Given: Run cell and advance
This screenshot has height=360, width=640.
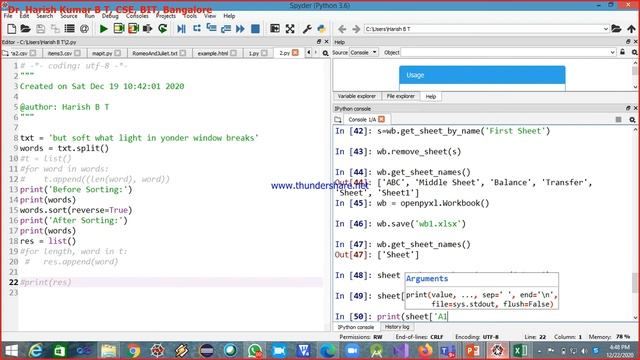Looking at the screenshot, I should [x=133, y=29].
